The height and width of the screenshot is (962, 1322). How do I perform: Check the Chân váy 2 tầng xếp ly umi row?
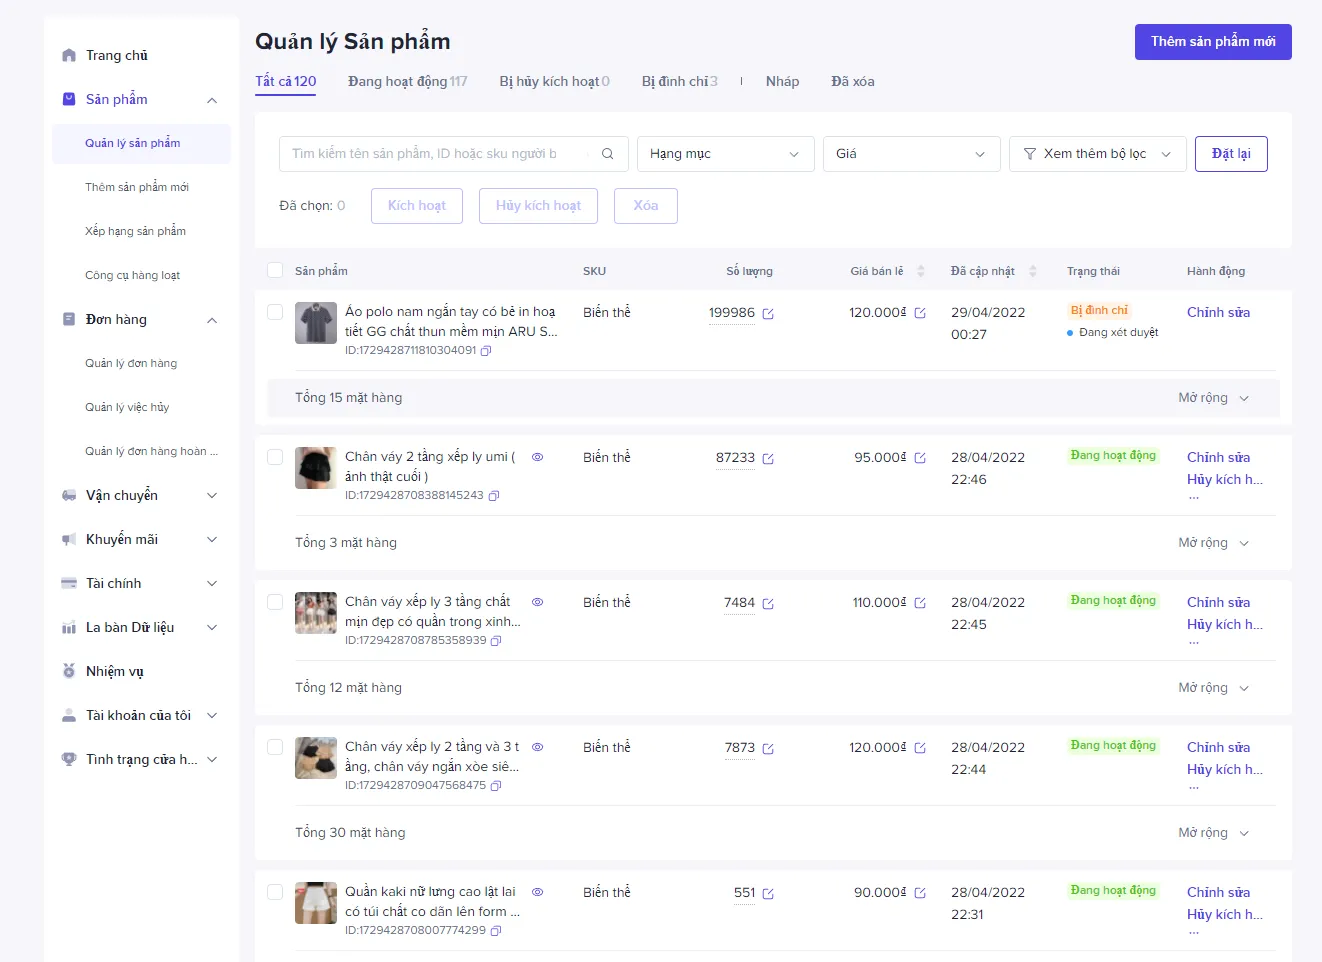[275, 457]
